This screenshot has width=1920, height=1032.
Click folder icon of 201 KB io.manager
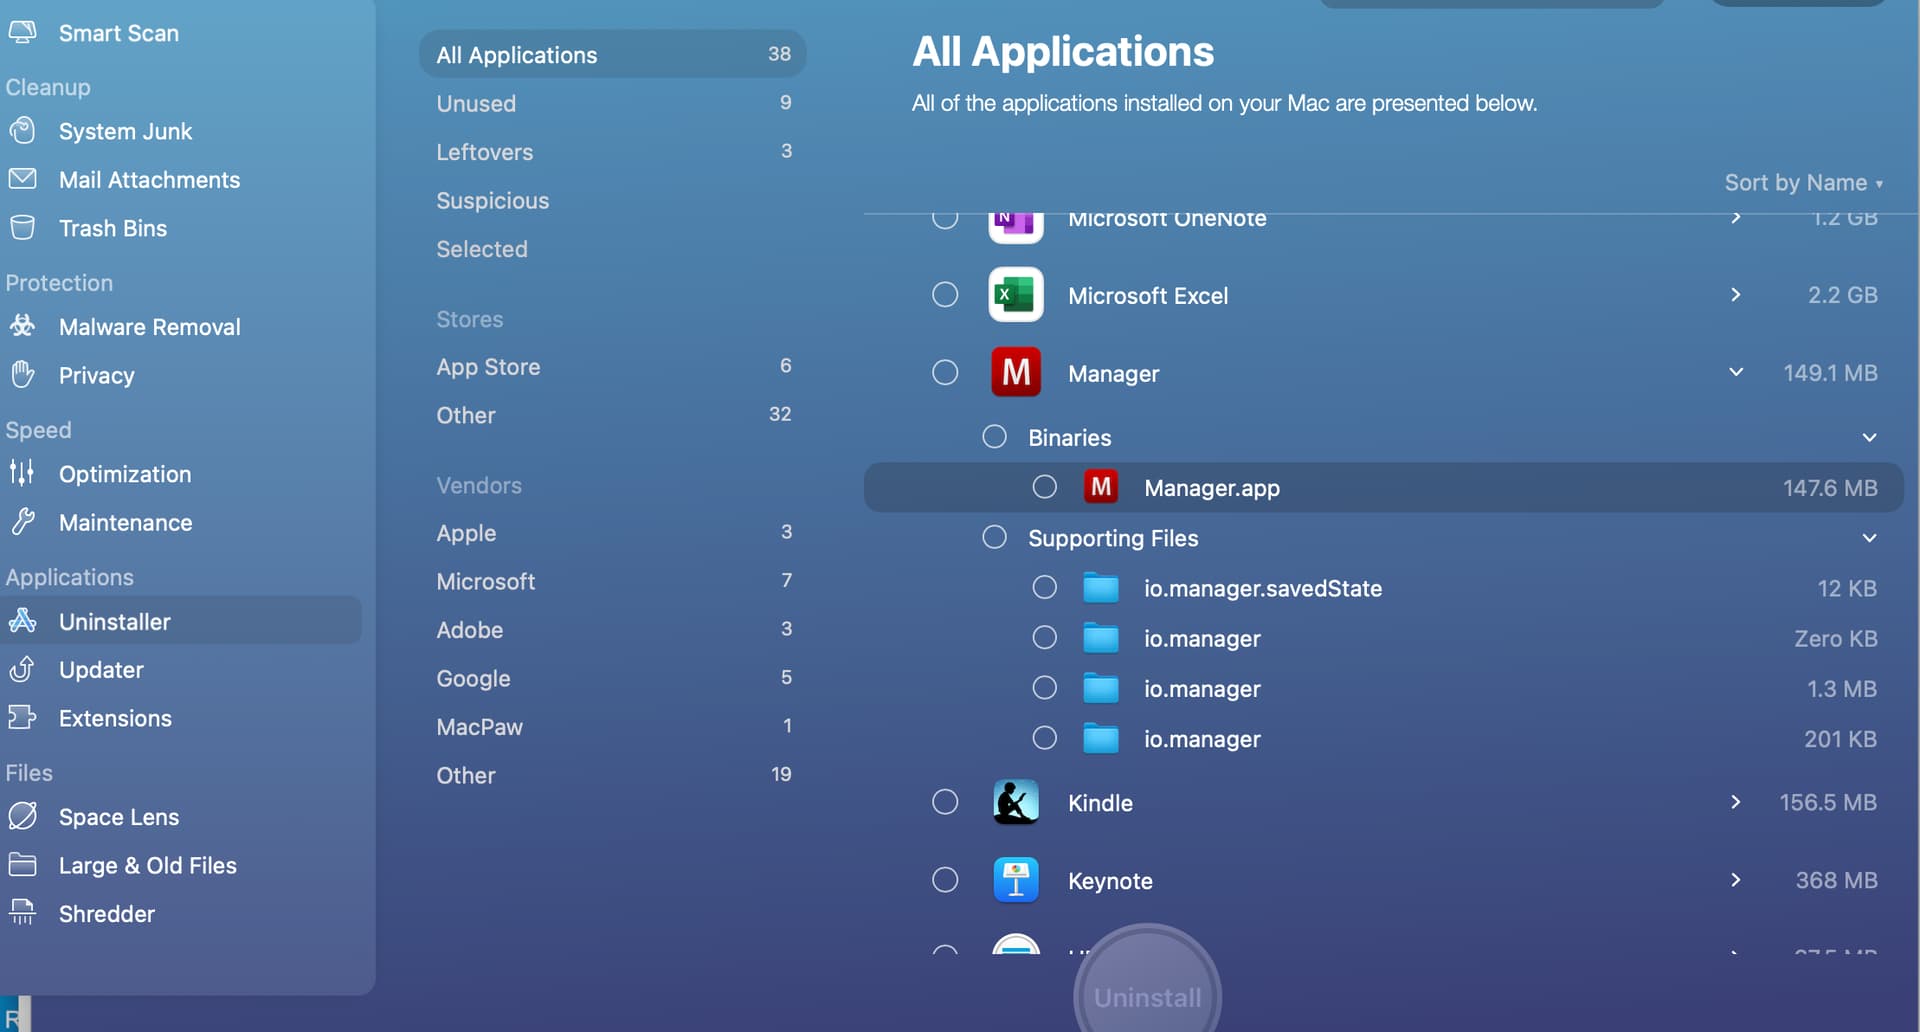[x=1101, y=739]
